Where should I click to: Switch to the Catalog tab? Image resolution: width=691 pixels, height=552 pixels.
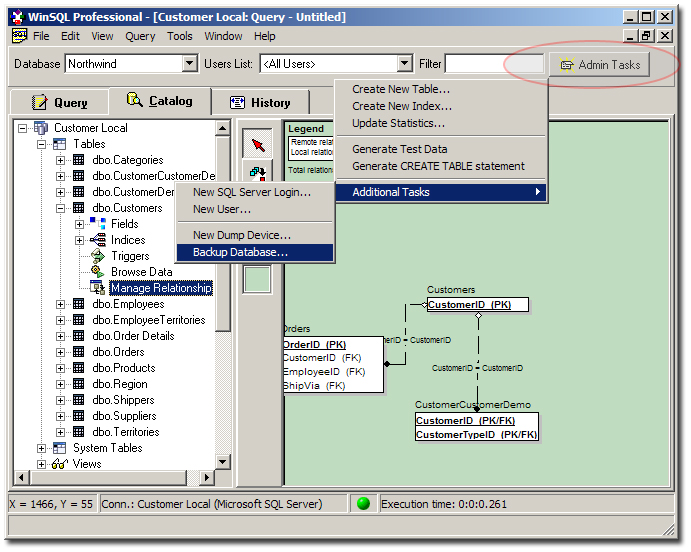click(160, 101)
